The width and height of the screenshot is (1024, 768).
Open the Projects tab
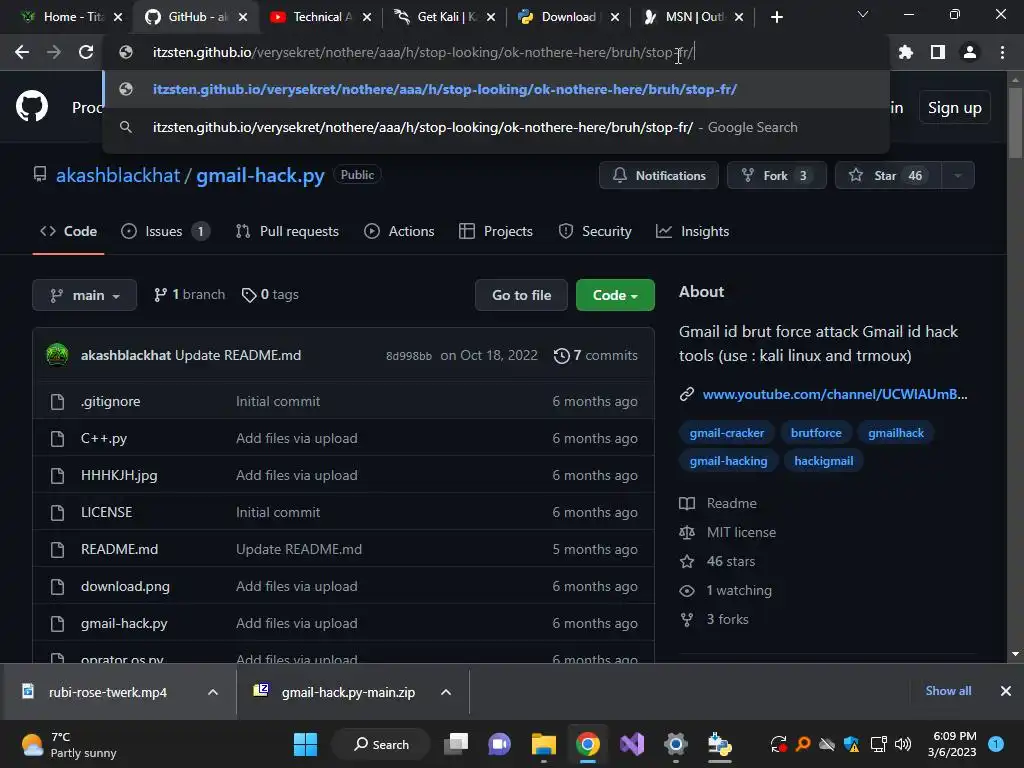[x=496, y=231]
